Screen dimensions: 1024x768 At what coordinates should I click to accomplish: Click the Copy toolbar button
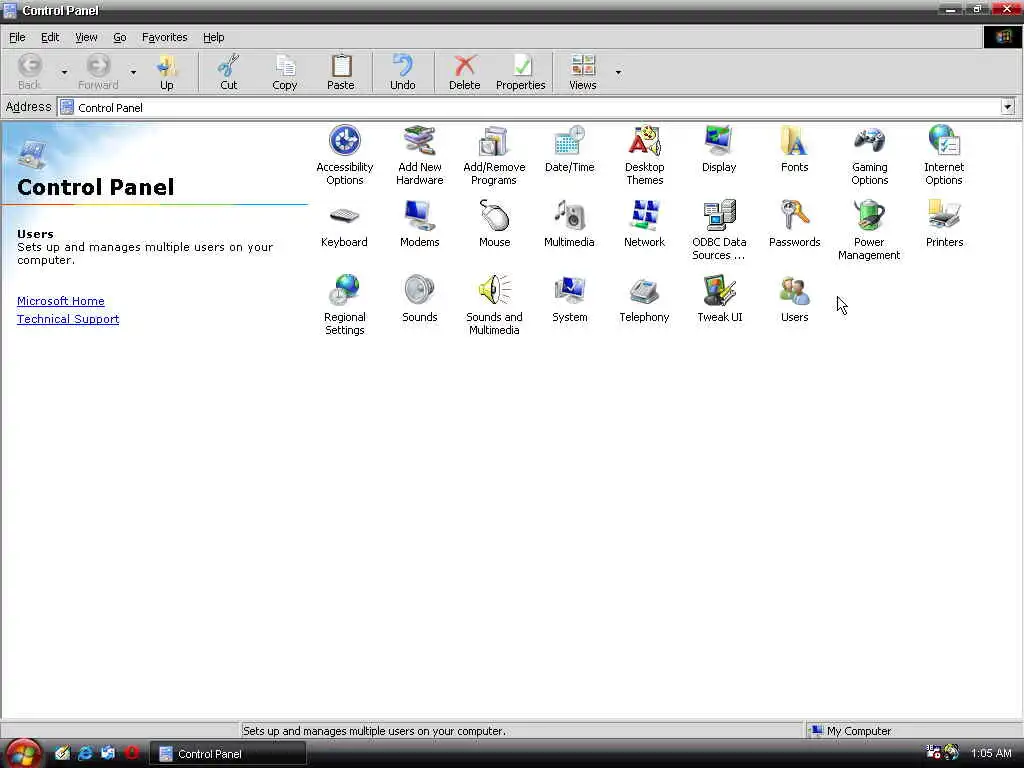pos(285,72)
